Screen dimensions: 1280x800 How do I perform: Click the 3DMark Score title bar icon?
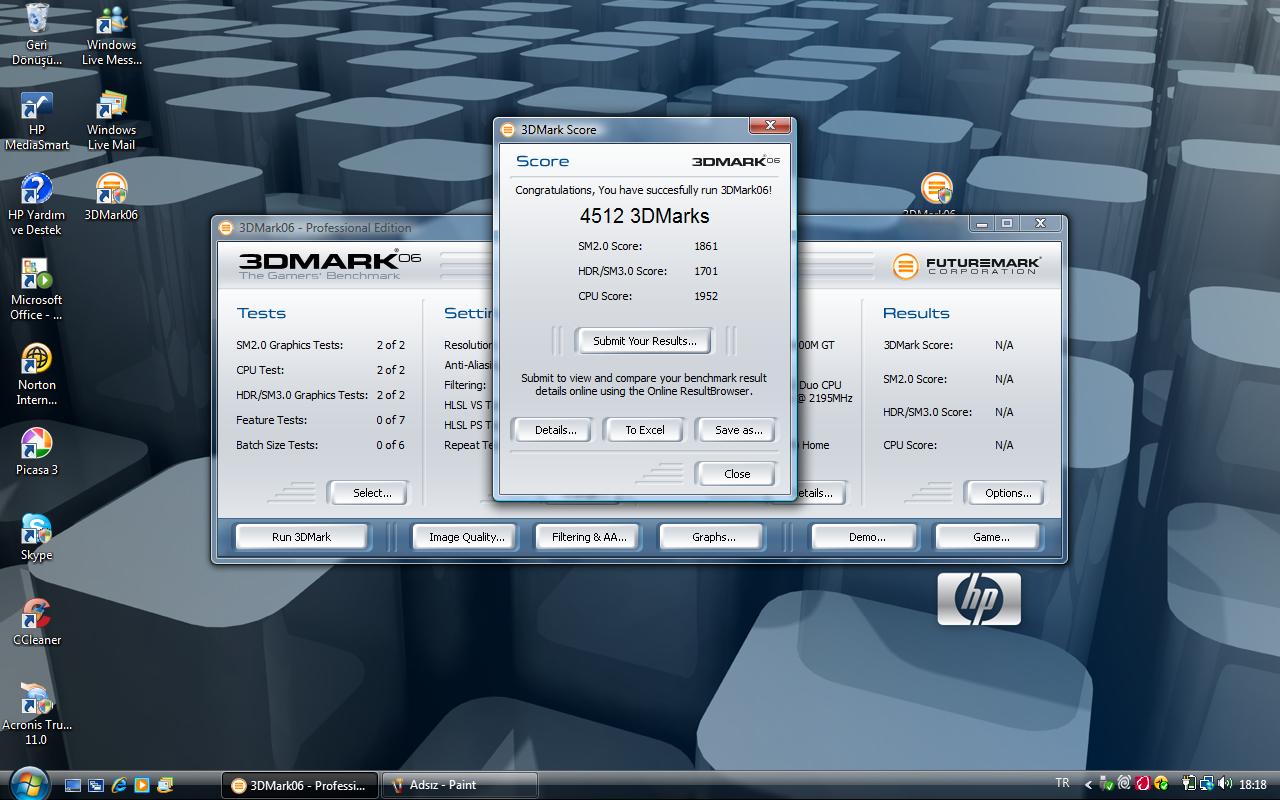[508, 130]
